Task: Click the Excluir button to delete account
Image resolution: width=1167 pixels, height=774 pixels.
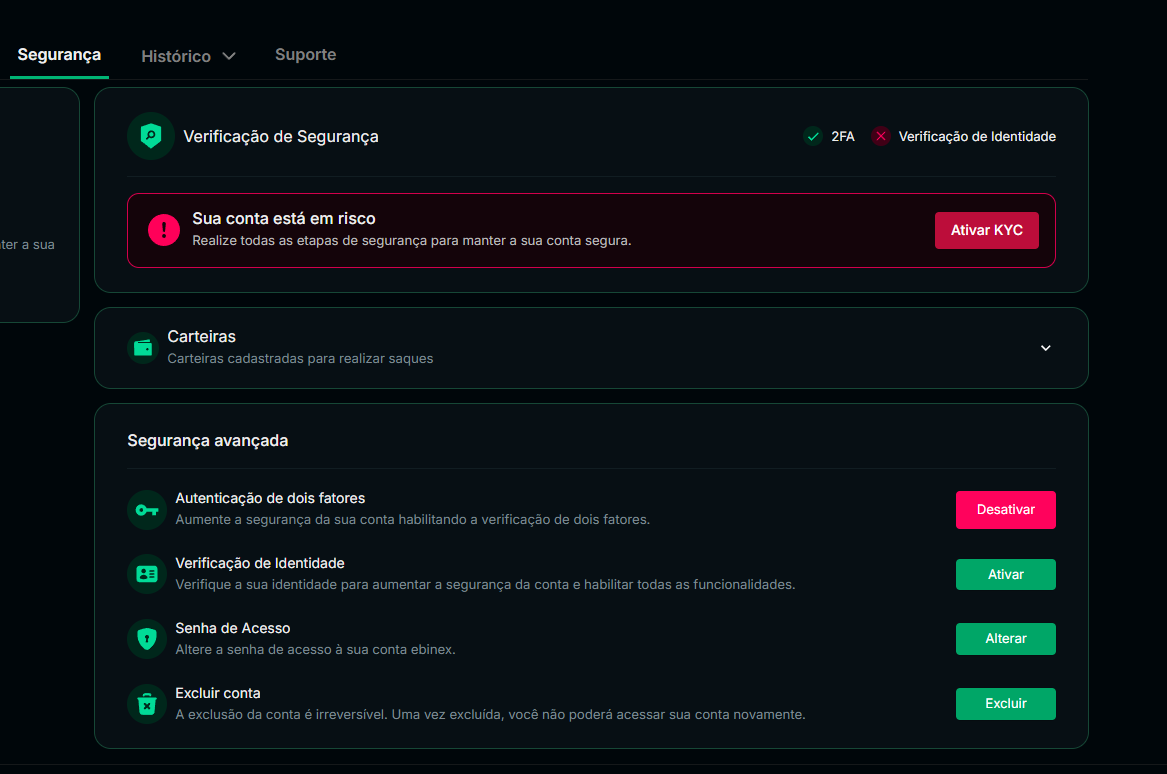Action: point(1005,704)
